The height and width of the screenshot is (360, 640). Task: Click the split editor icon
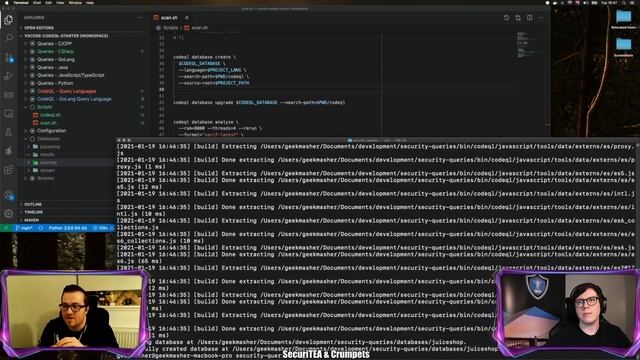tap(529, 18)
